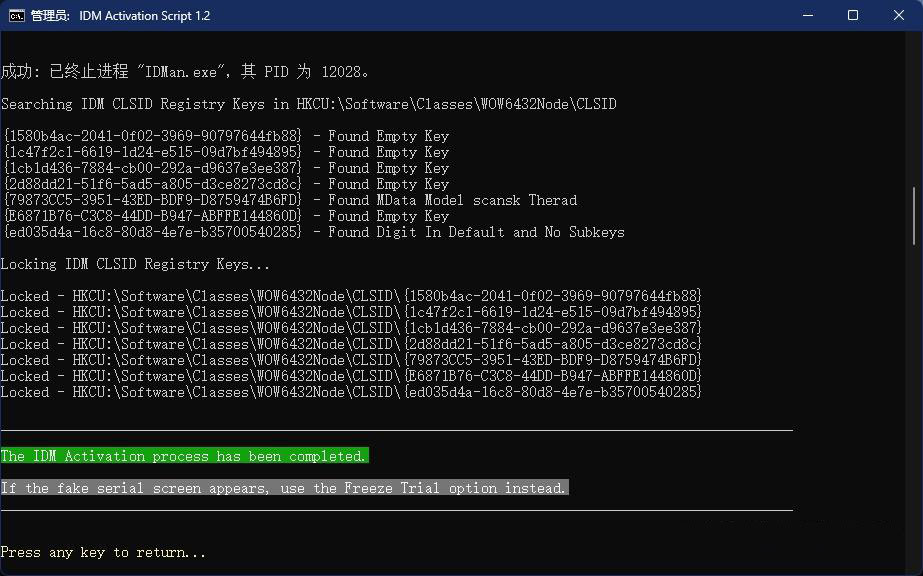The image size is (923, 576).
Task: Click the scrollbar up arrow
Action: point(914,40)
